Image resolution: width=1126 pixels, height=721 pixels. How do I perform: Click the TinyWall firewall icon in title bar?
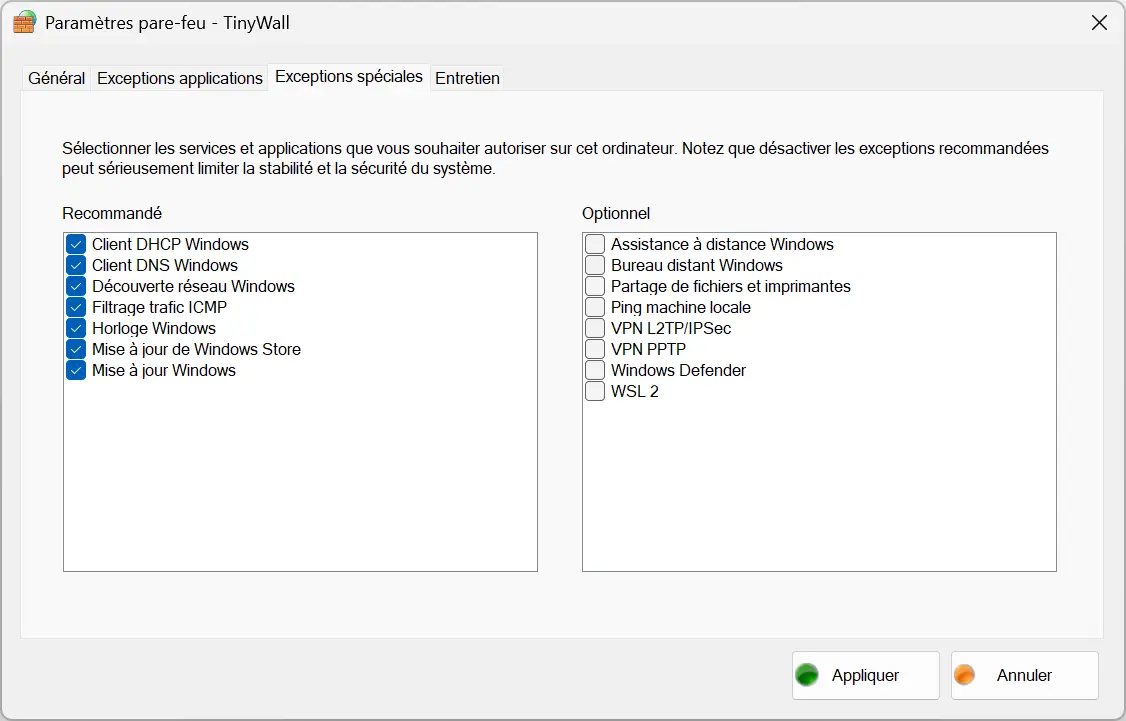(x=24, y=23)
